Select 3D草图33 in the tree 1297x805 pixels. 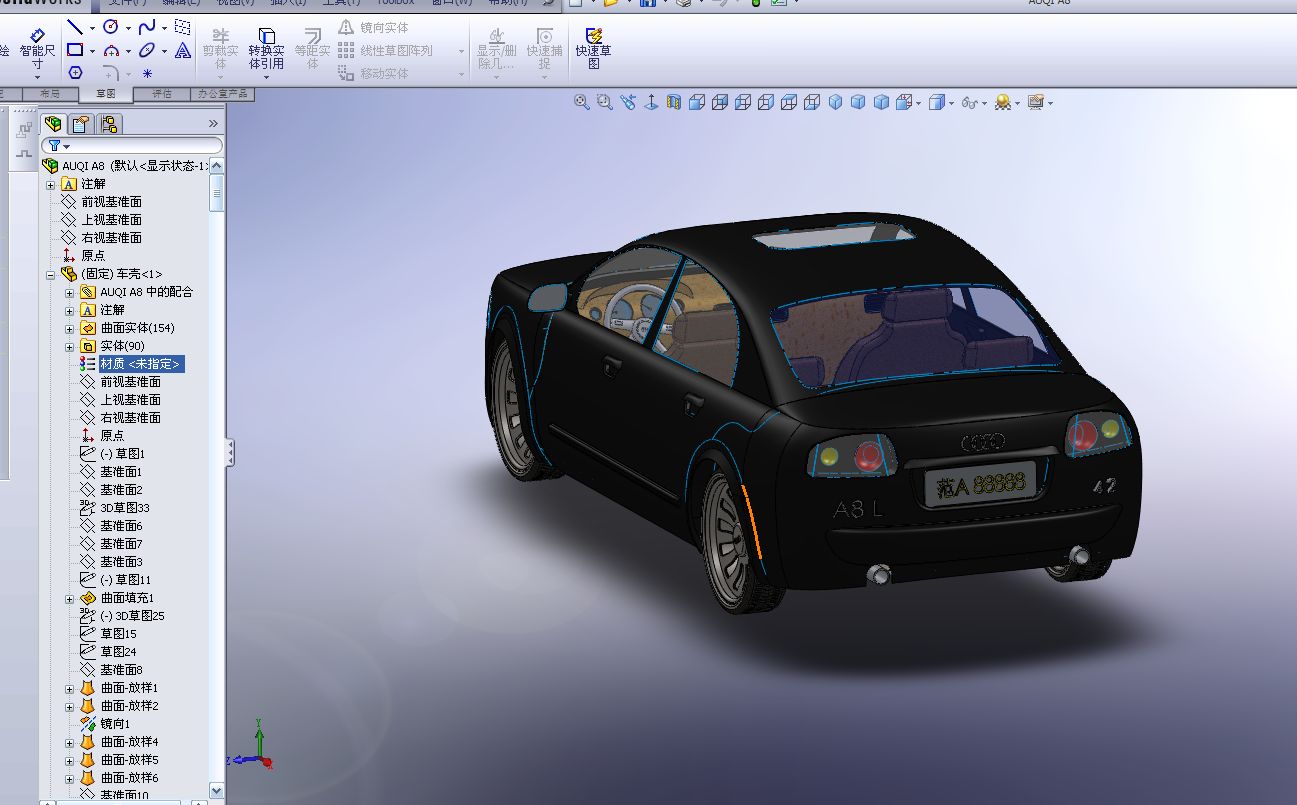click(x=125, y=508)
